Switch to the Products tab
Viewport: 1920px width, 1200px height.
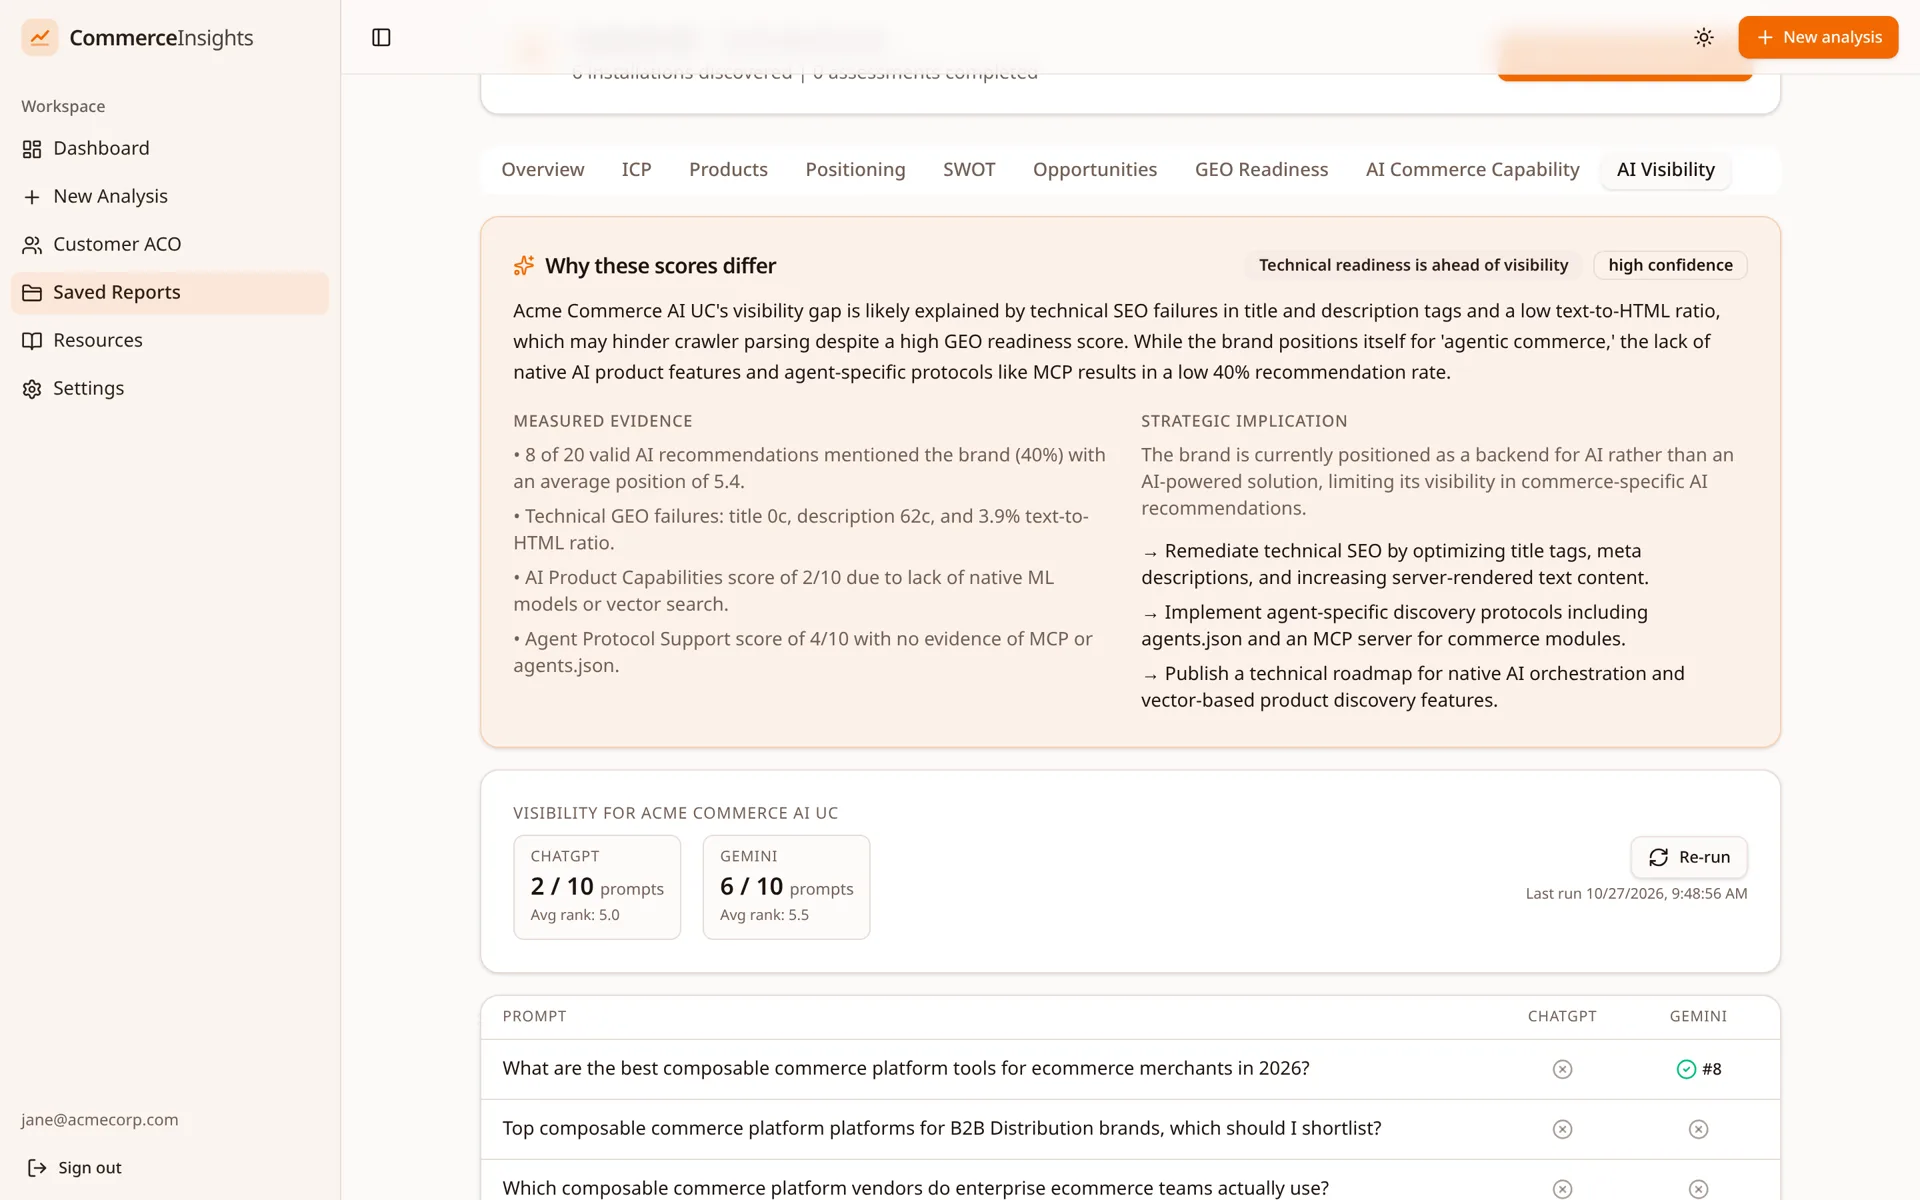pos(728,169)
